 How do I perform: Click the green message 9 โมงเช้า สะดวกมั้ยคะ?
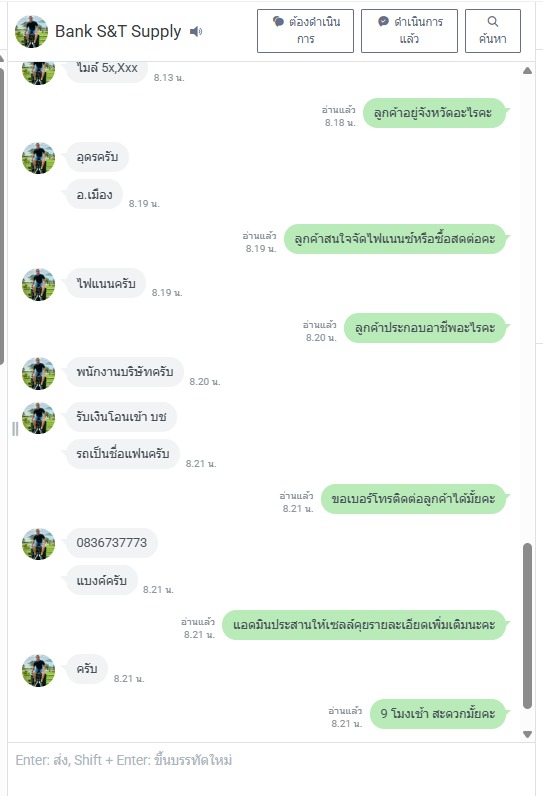pos(438,714)
